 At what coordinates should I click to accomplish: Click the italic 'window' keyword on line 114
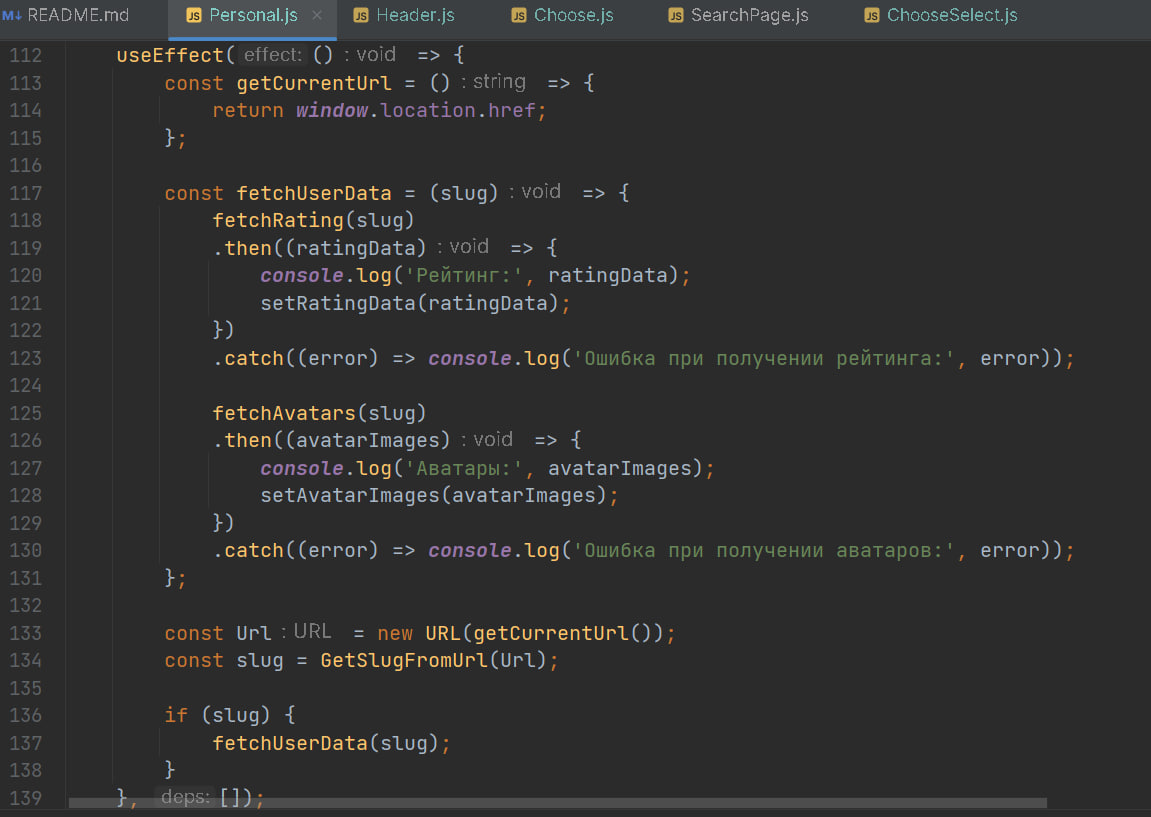[x=332, y=111]
